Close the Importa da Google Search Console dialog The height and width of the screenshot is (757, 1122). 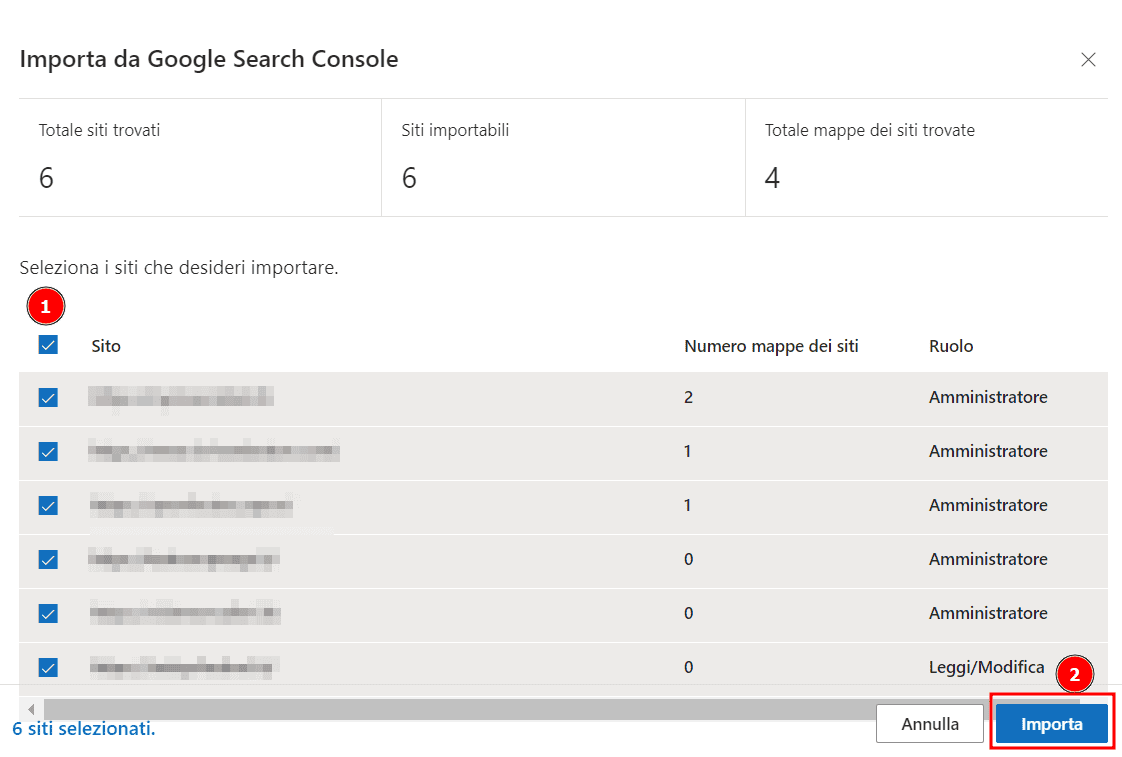coord(1088,59)
